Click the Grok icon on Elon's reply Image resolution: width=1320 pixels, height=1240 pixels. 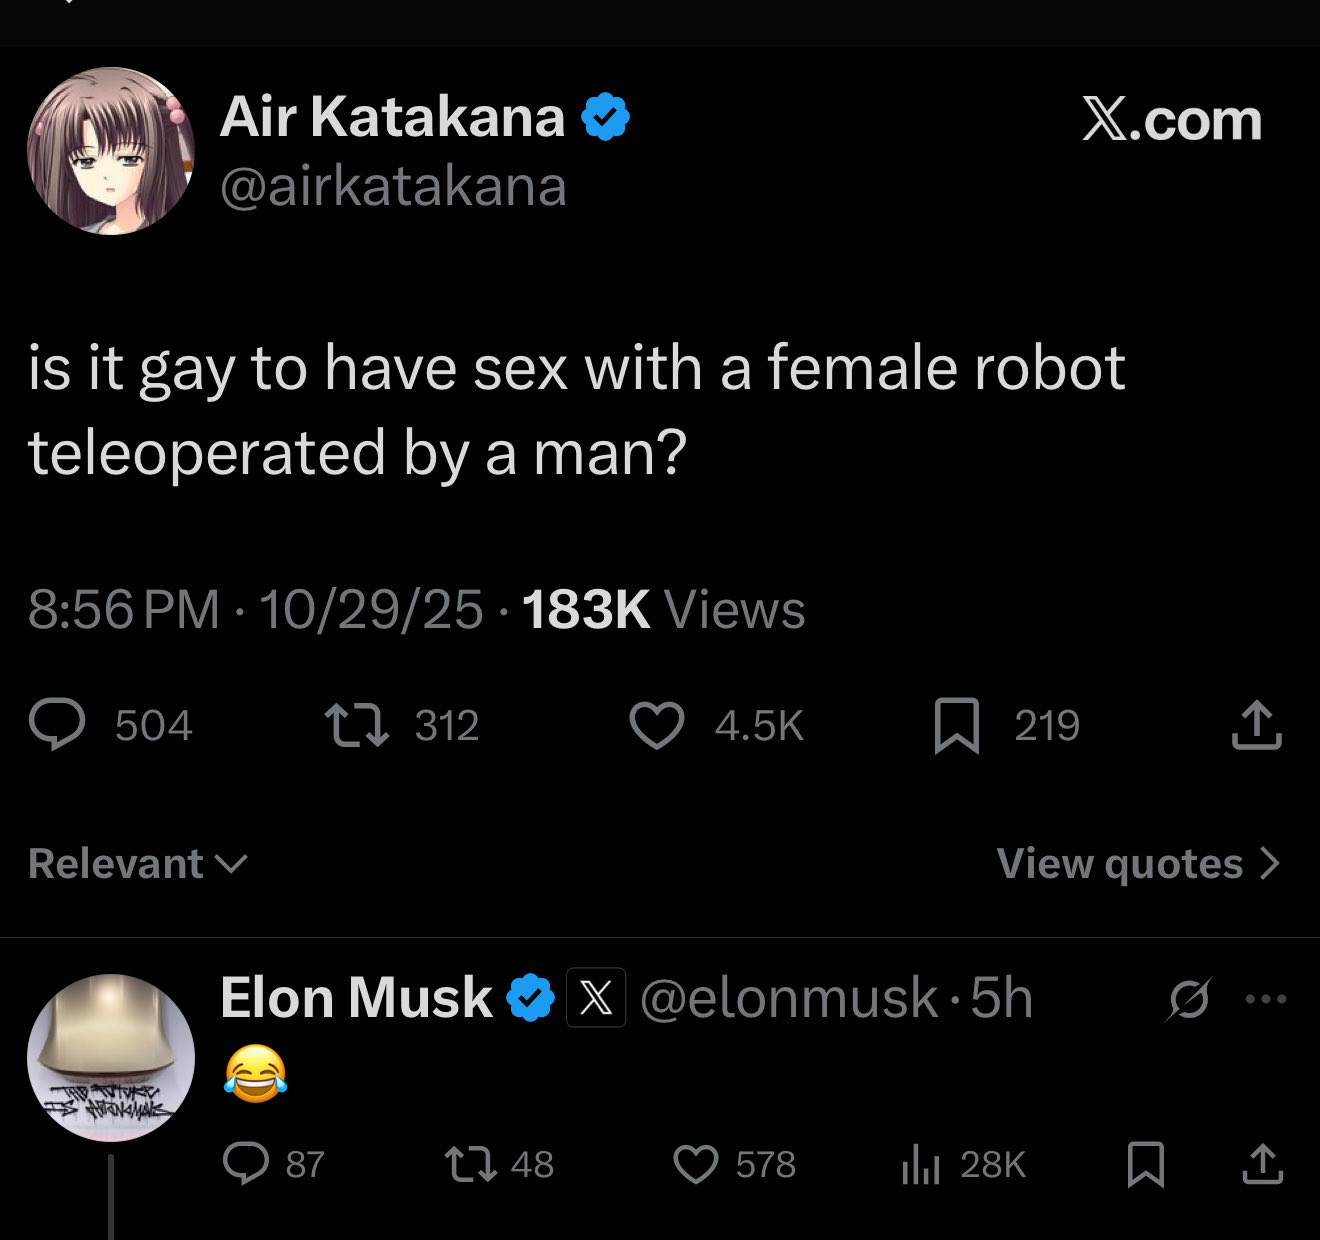click(x=1189, y=998)
